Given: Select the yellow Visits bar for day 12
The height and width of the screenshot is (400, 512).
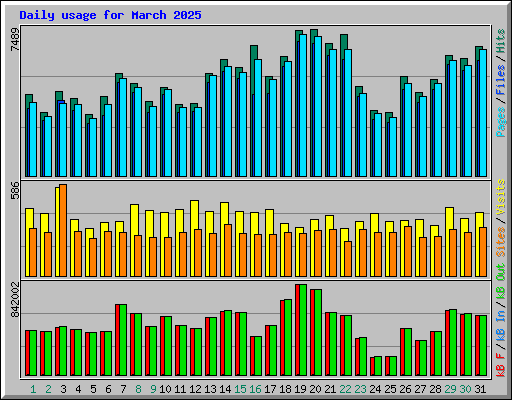Looking at the screenshot, I should click(193, 238).
